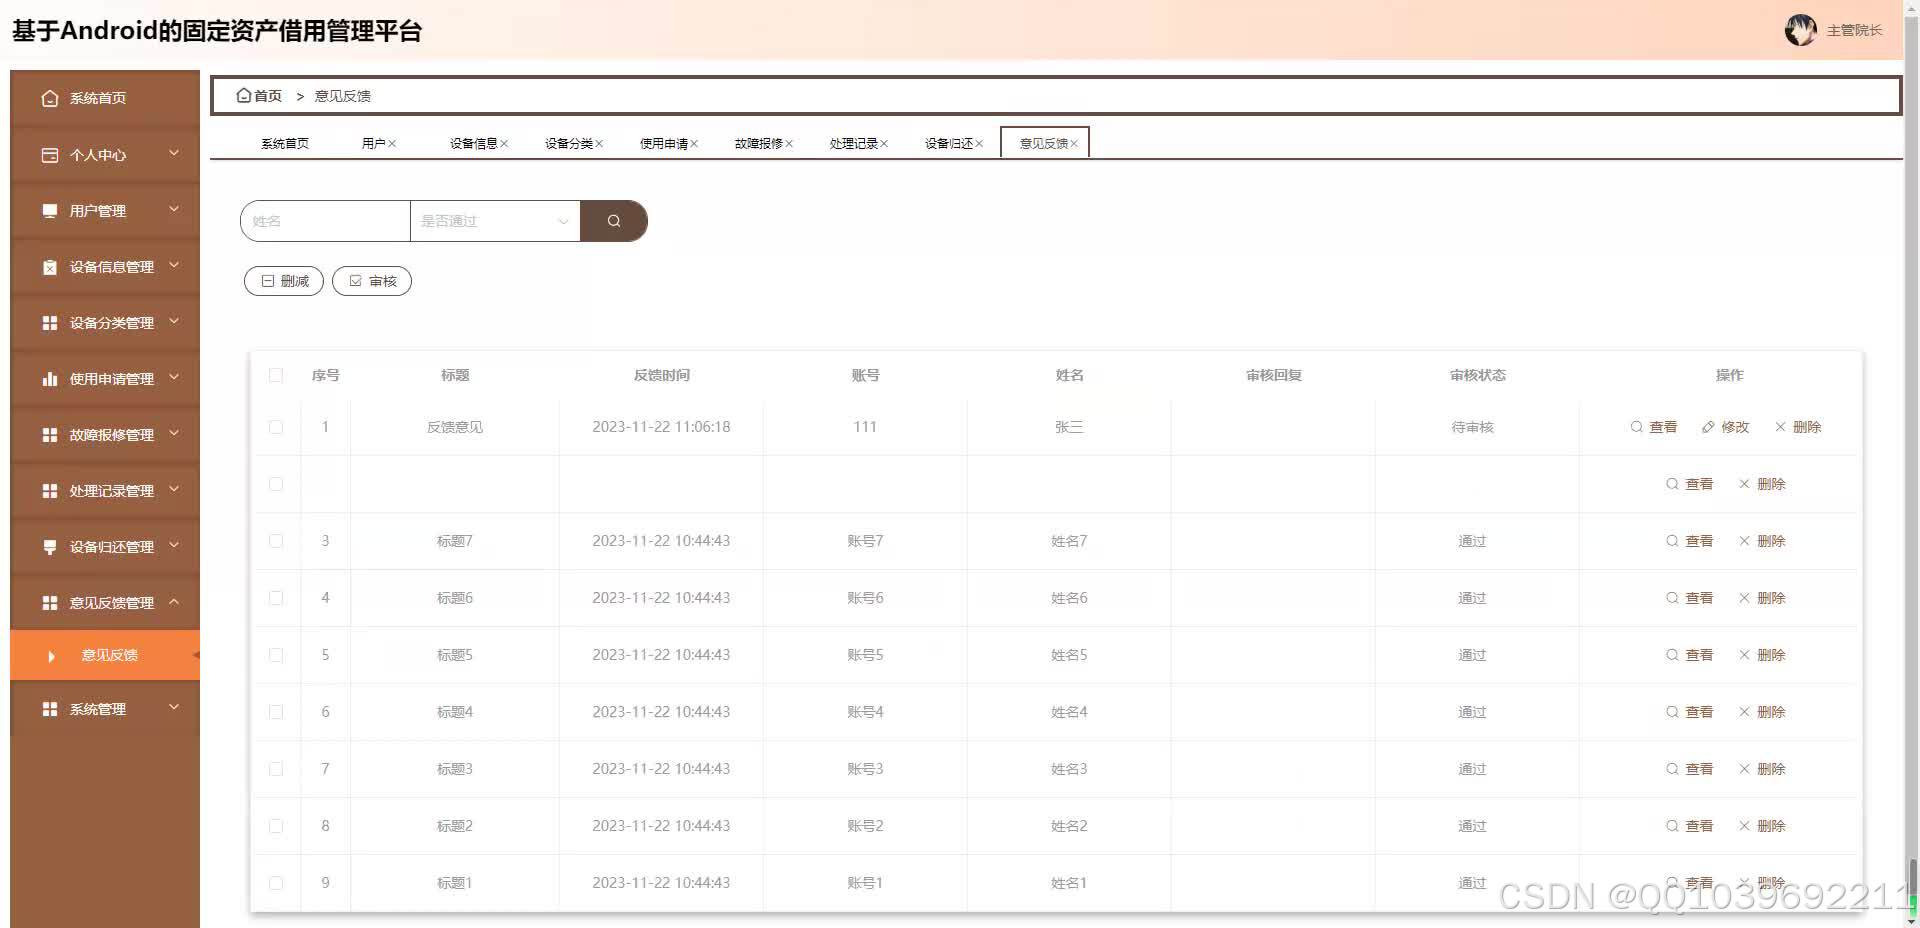The height and width of the screenshot is (928, 1920).
Task: Click 设备信息管理 clipboard icon in sidebar
Action: 50,267
